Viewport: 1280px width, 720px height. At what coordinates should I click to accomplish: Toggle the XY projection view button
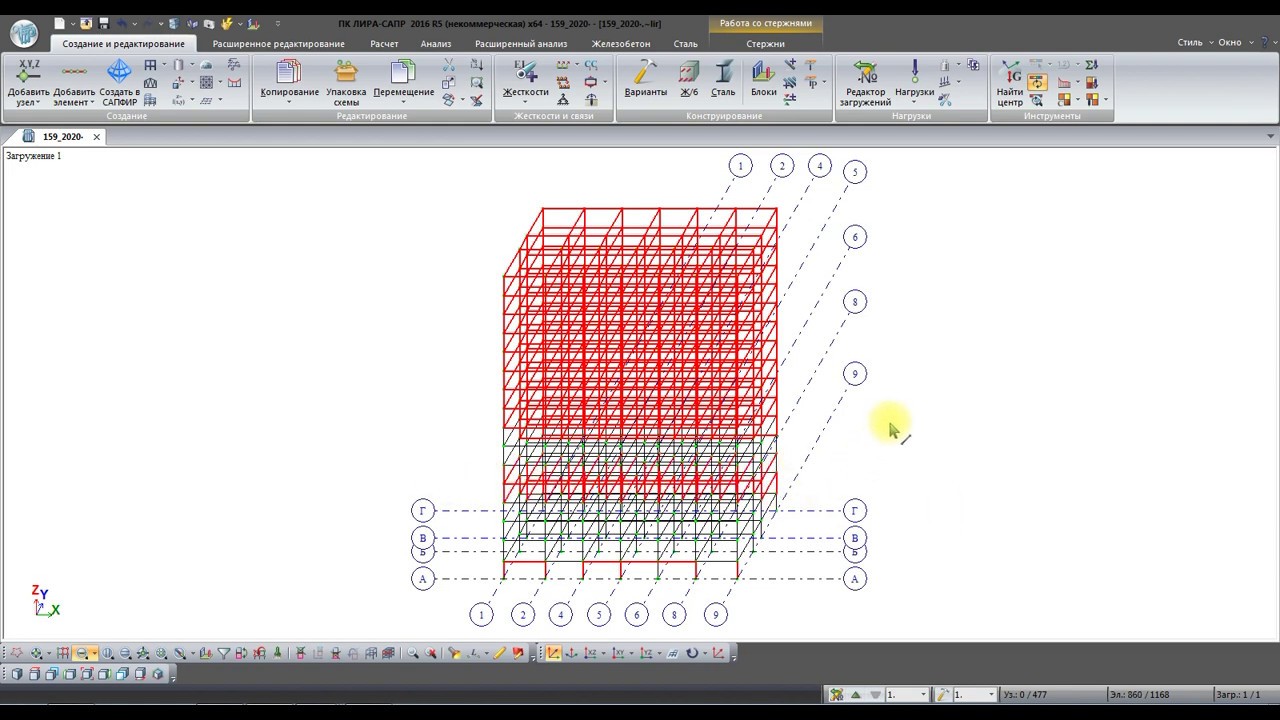click(x=618, y=653)
